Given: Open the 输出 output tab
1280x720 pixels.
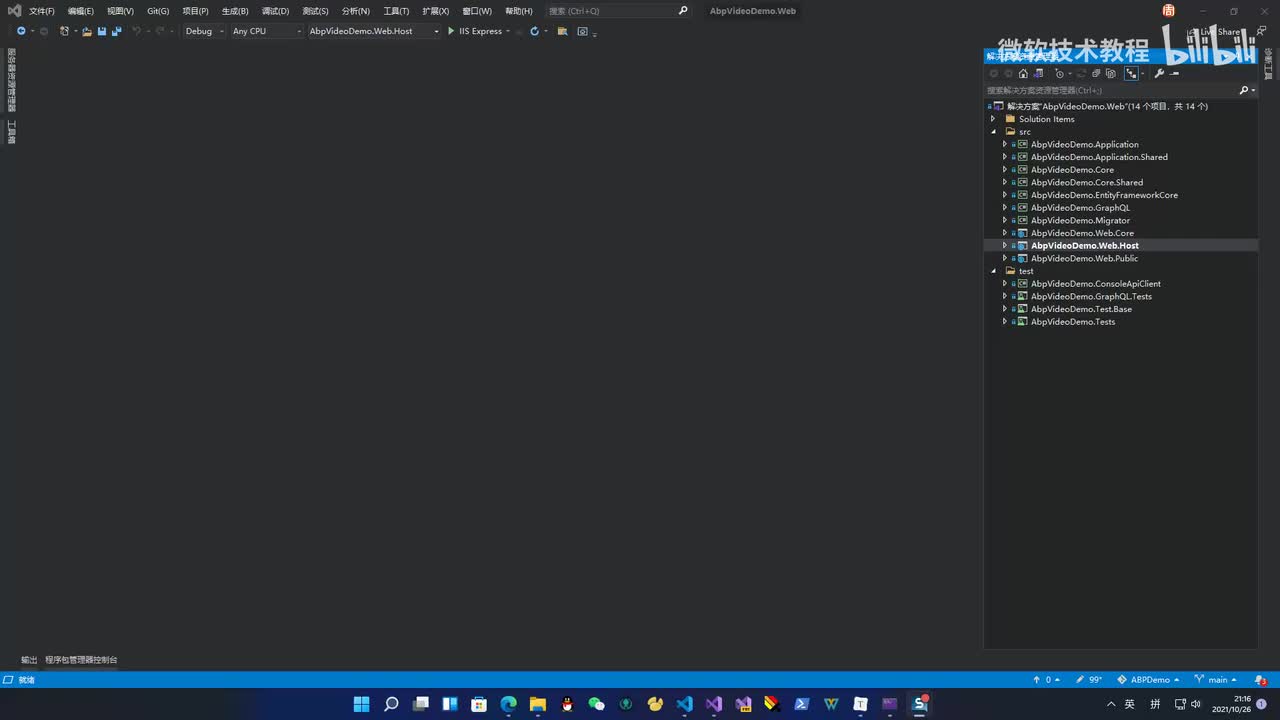Looking at the screenshot, I should 29,660.
